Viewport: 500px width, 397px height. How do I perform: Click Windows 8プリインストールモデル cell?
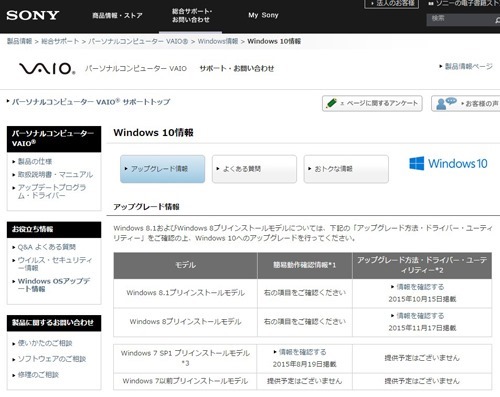pyautogui.click(x=185, y=322)
